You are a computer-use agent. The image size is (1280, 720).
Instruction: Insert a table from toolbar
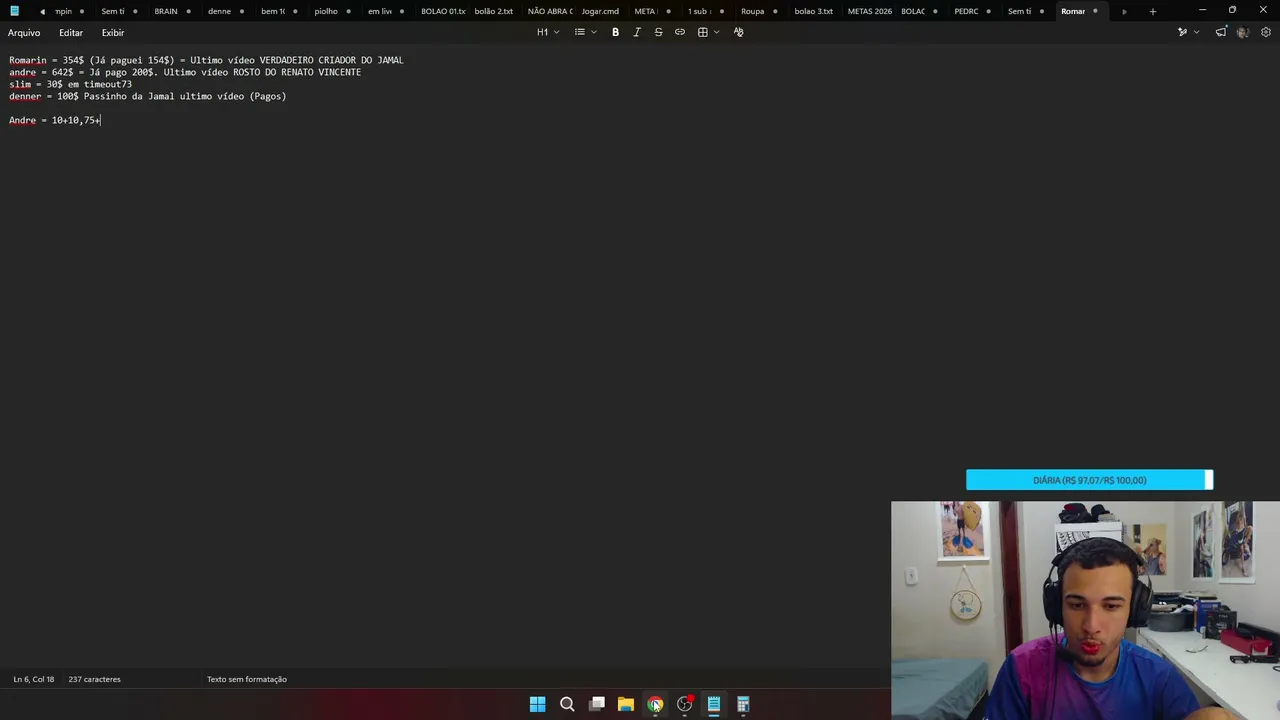703,32
